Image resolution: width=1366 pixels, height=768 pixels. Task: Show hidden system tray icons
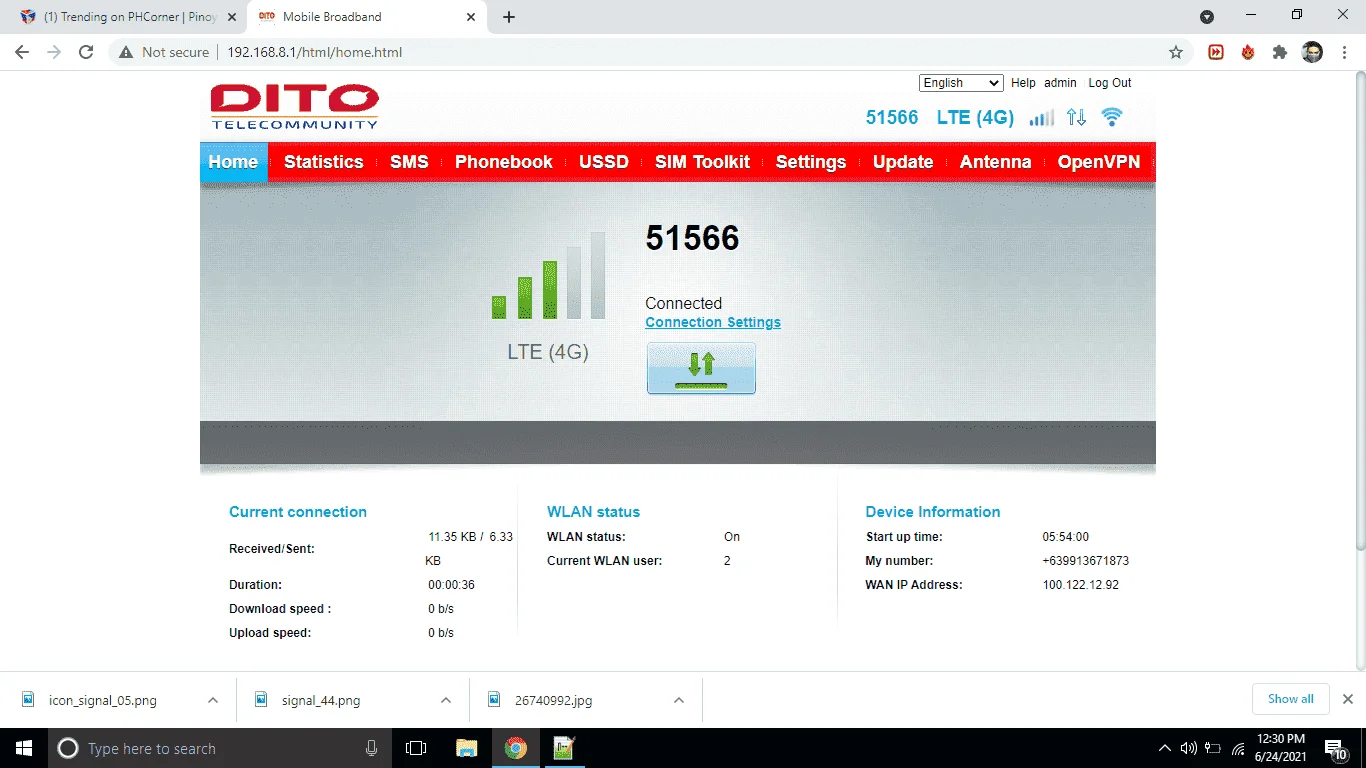tap(1164, 748)
